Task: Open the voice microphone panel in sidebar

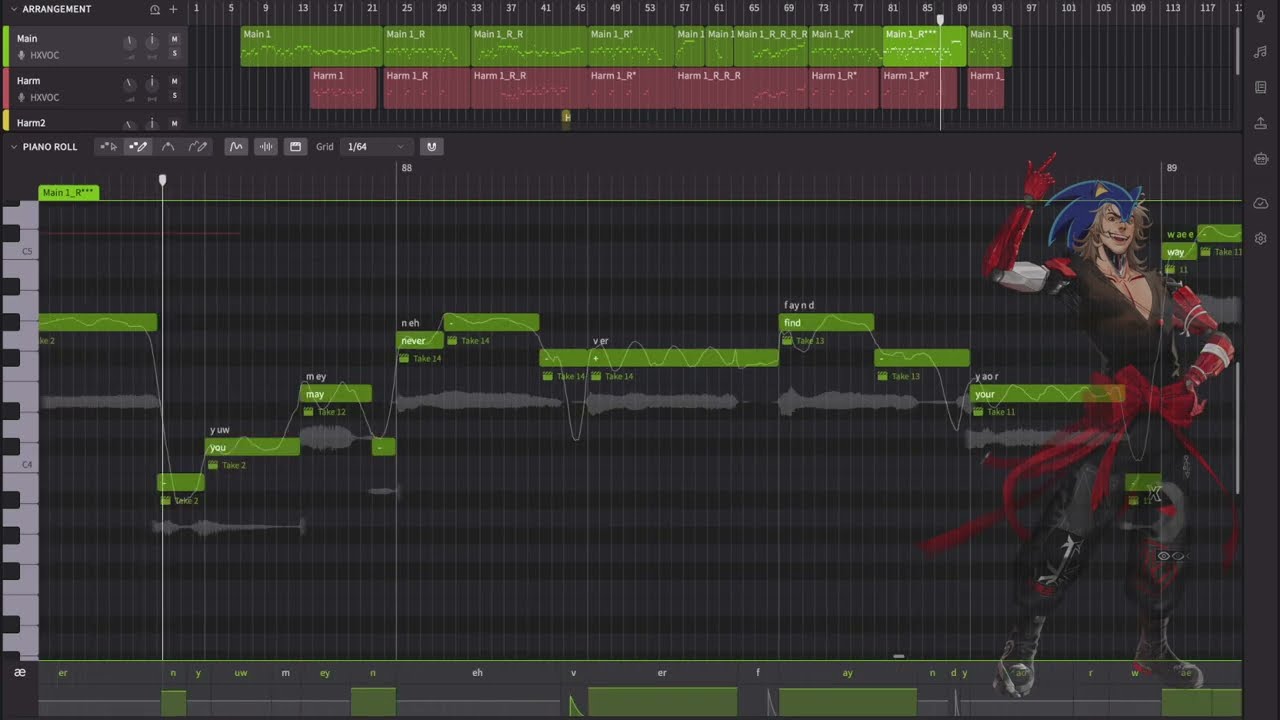Action: (1260, 17)
